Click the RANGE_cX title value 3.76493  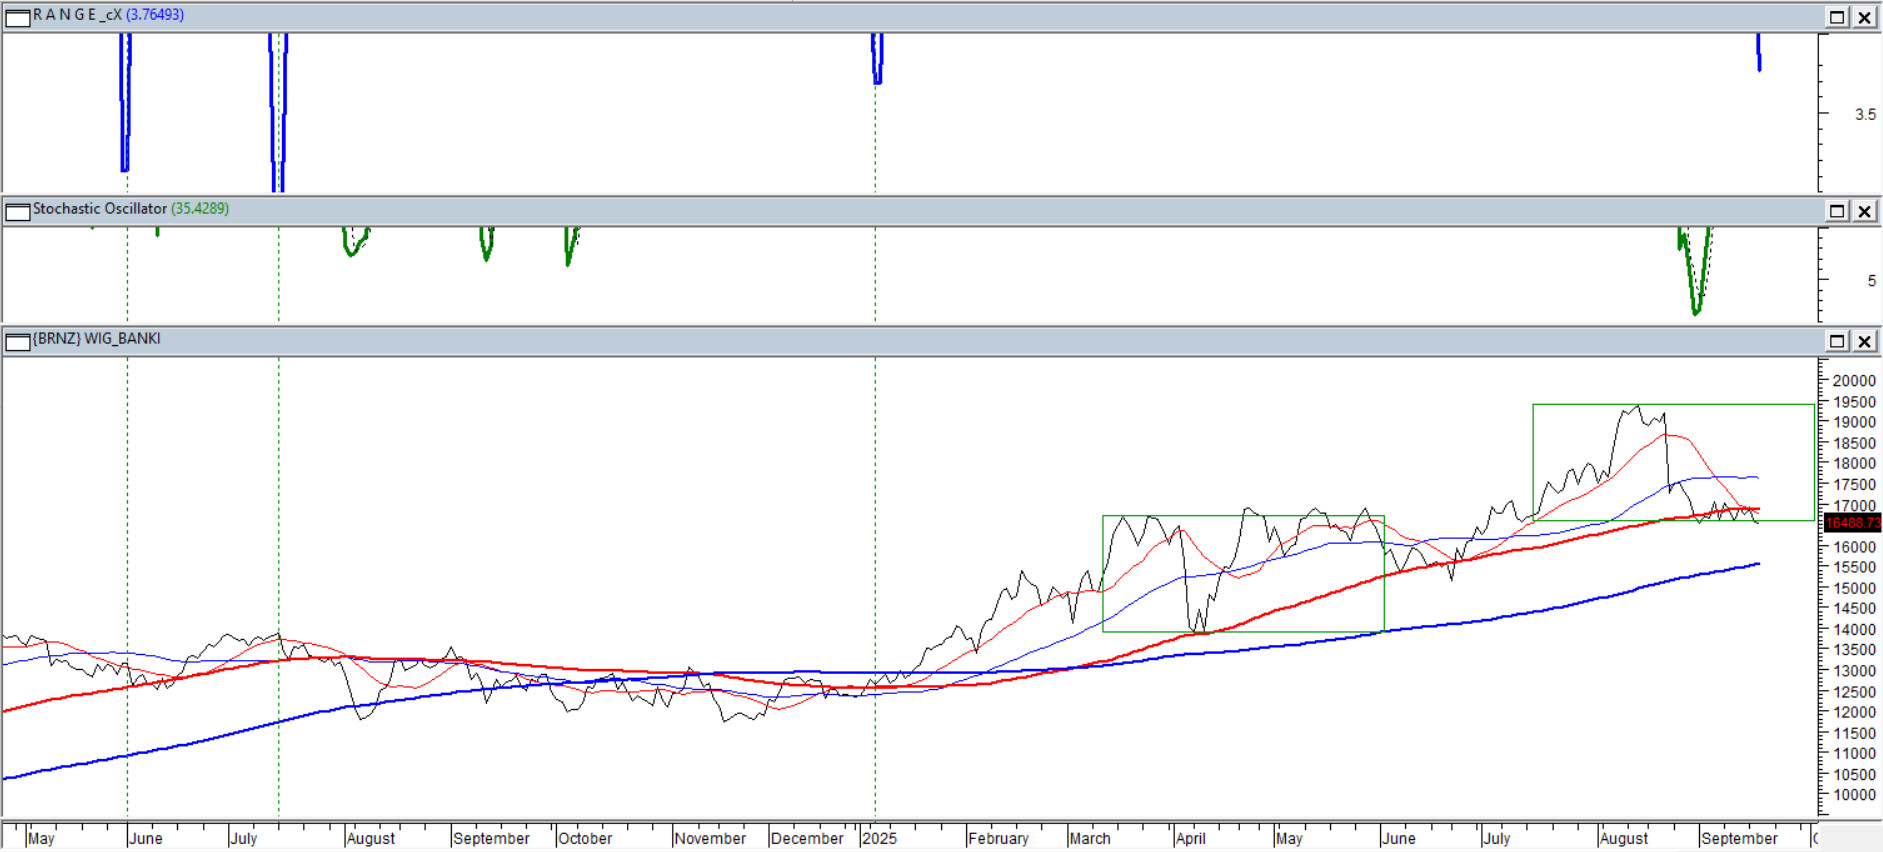point(155,15)
